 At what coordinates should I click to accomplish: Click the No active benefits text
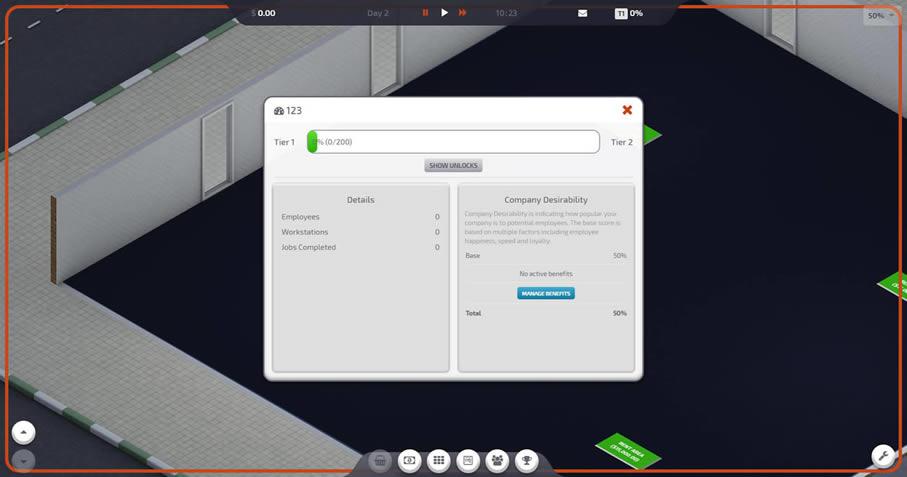pyautogui.click(x=545, y=273)
